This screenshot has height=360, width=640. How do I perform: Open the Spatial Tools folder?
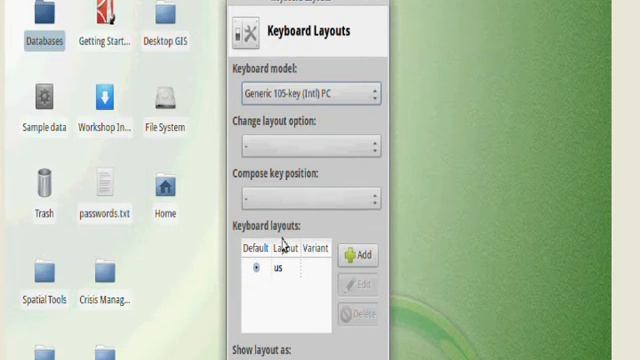tap(44, 271)
